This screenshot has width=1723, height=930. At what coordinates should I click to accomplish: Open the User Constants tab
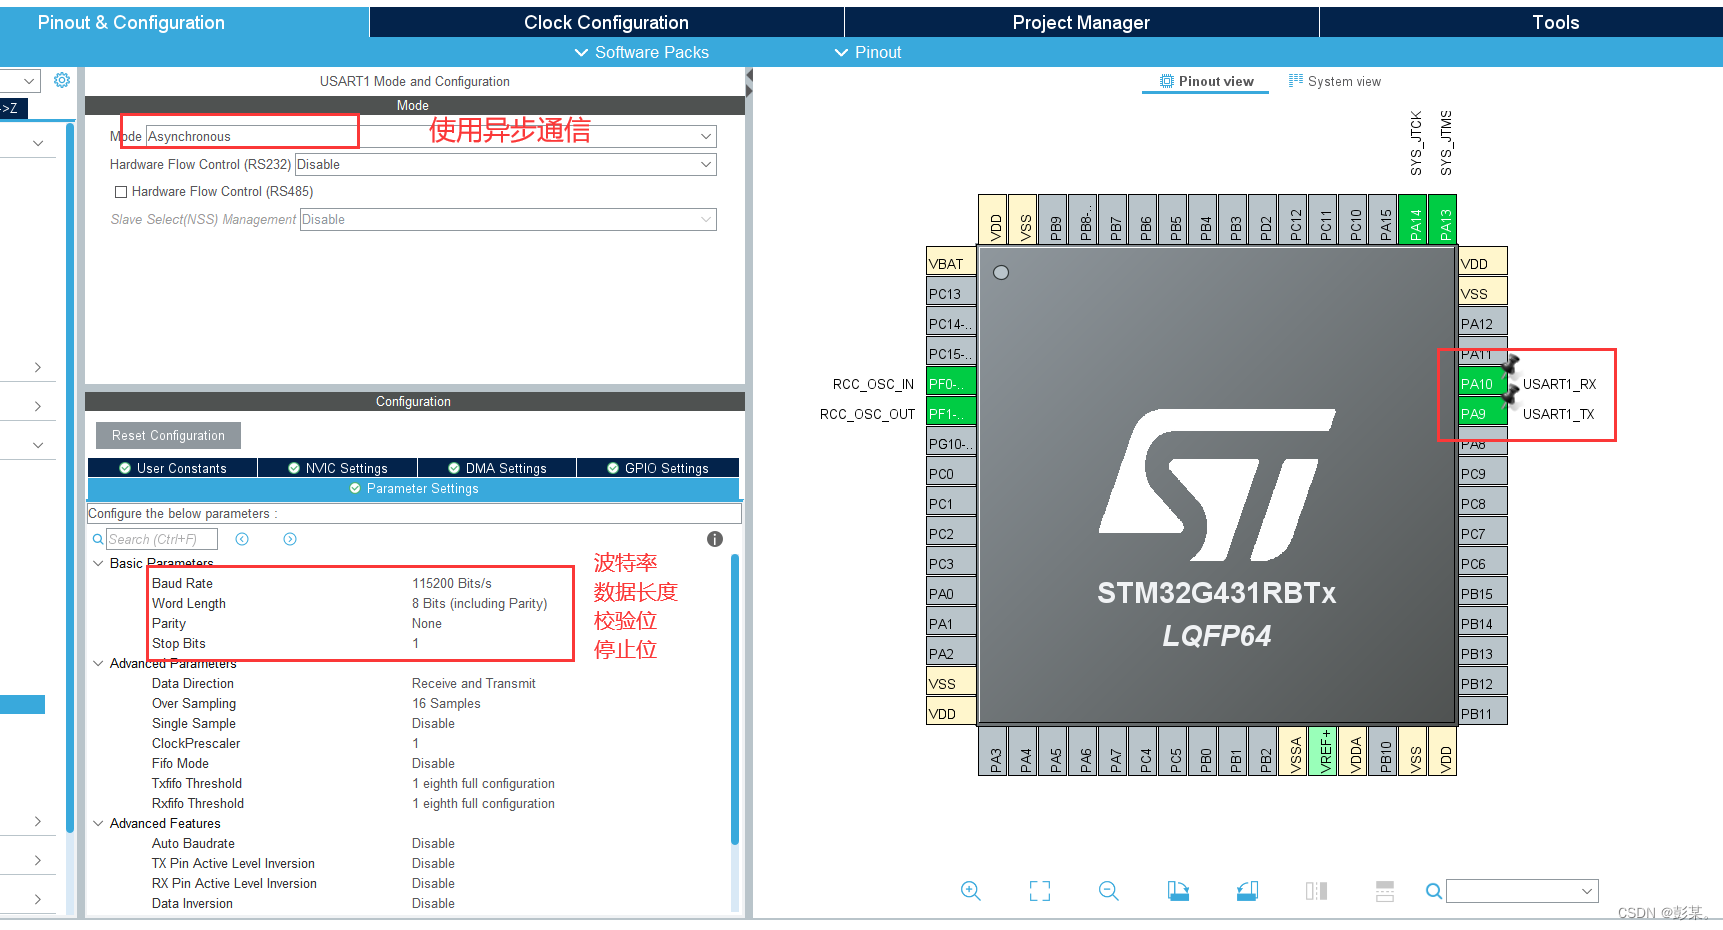point(173,468)
